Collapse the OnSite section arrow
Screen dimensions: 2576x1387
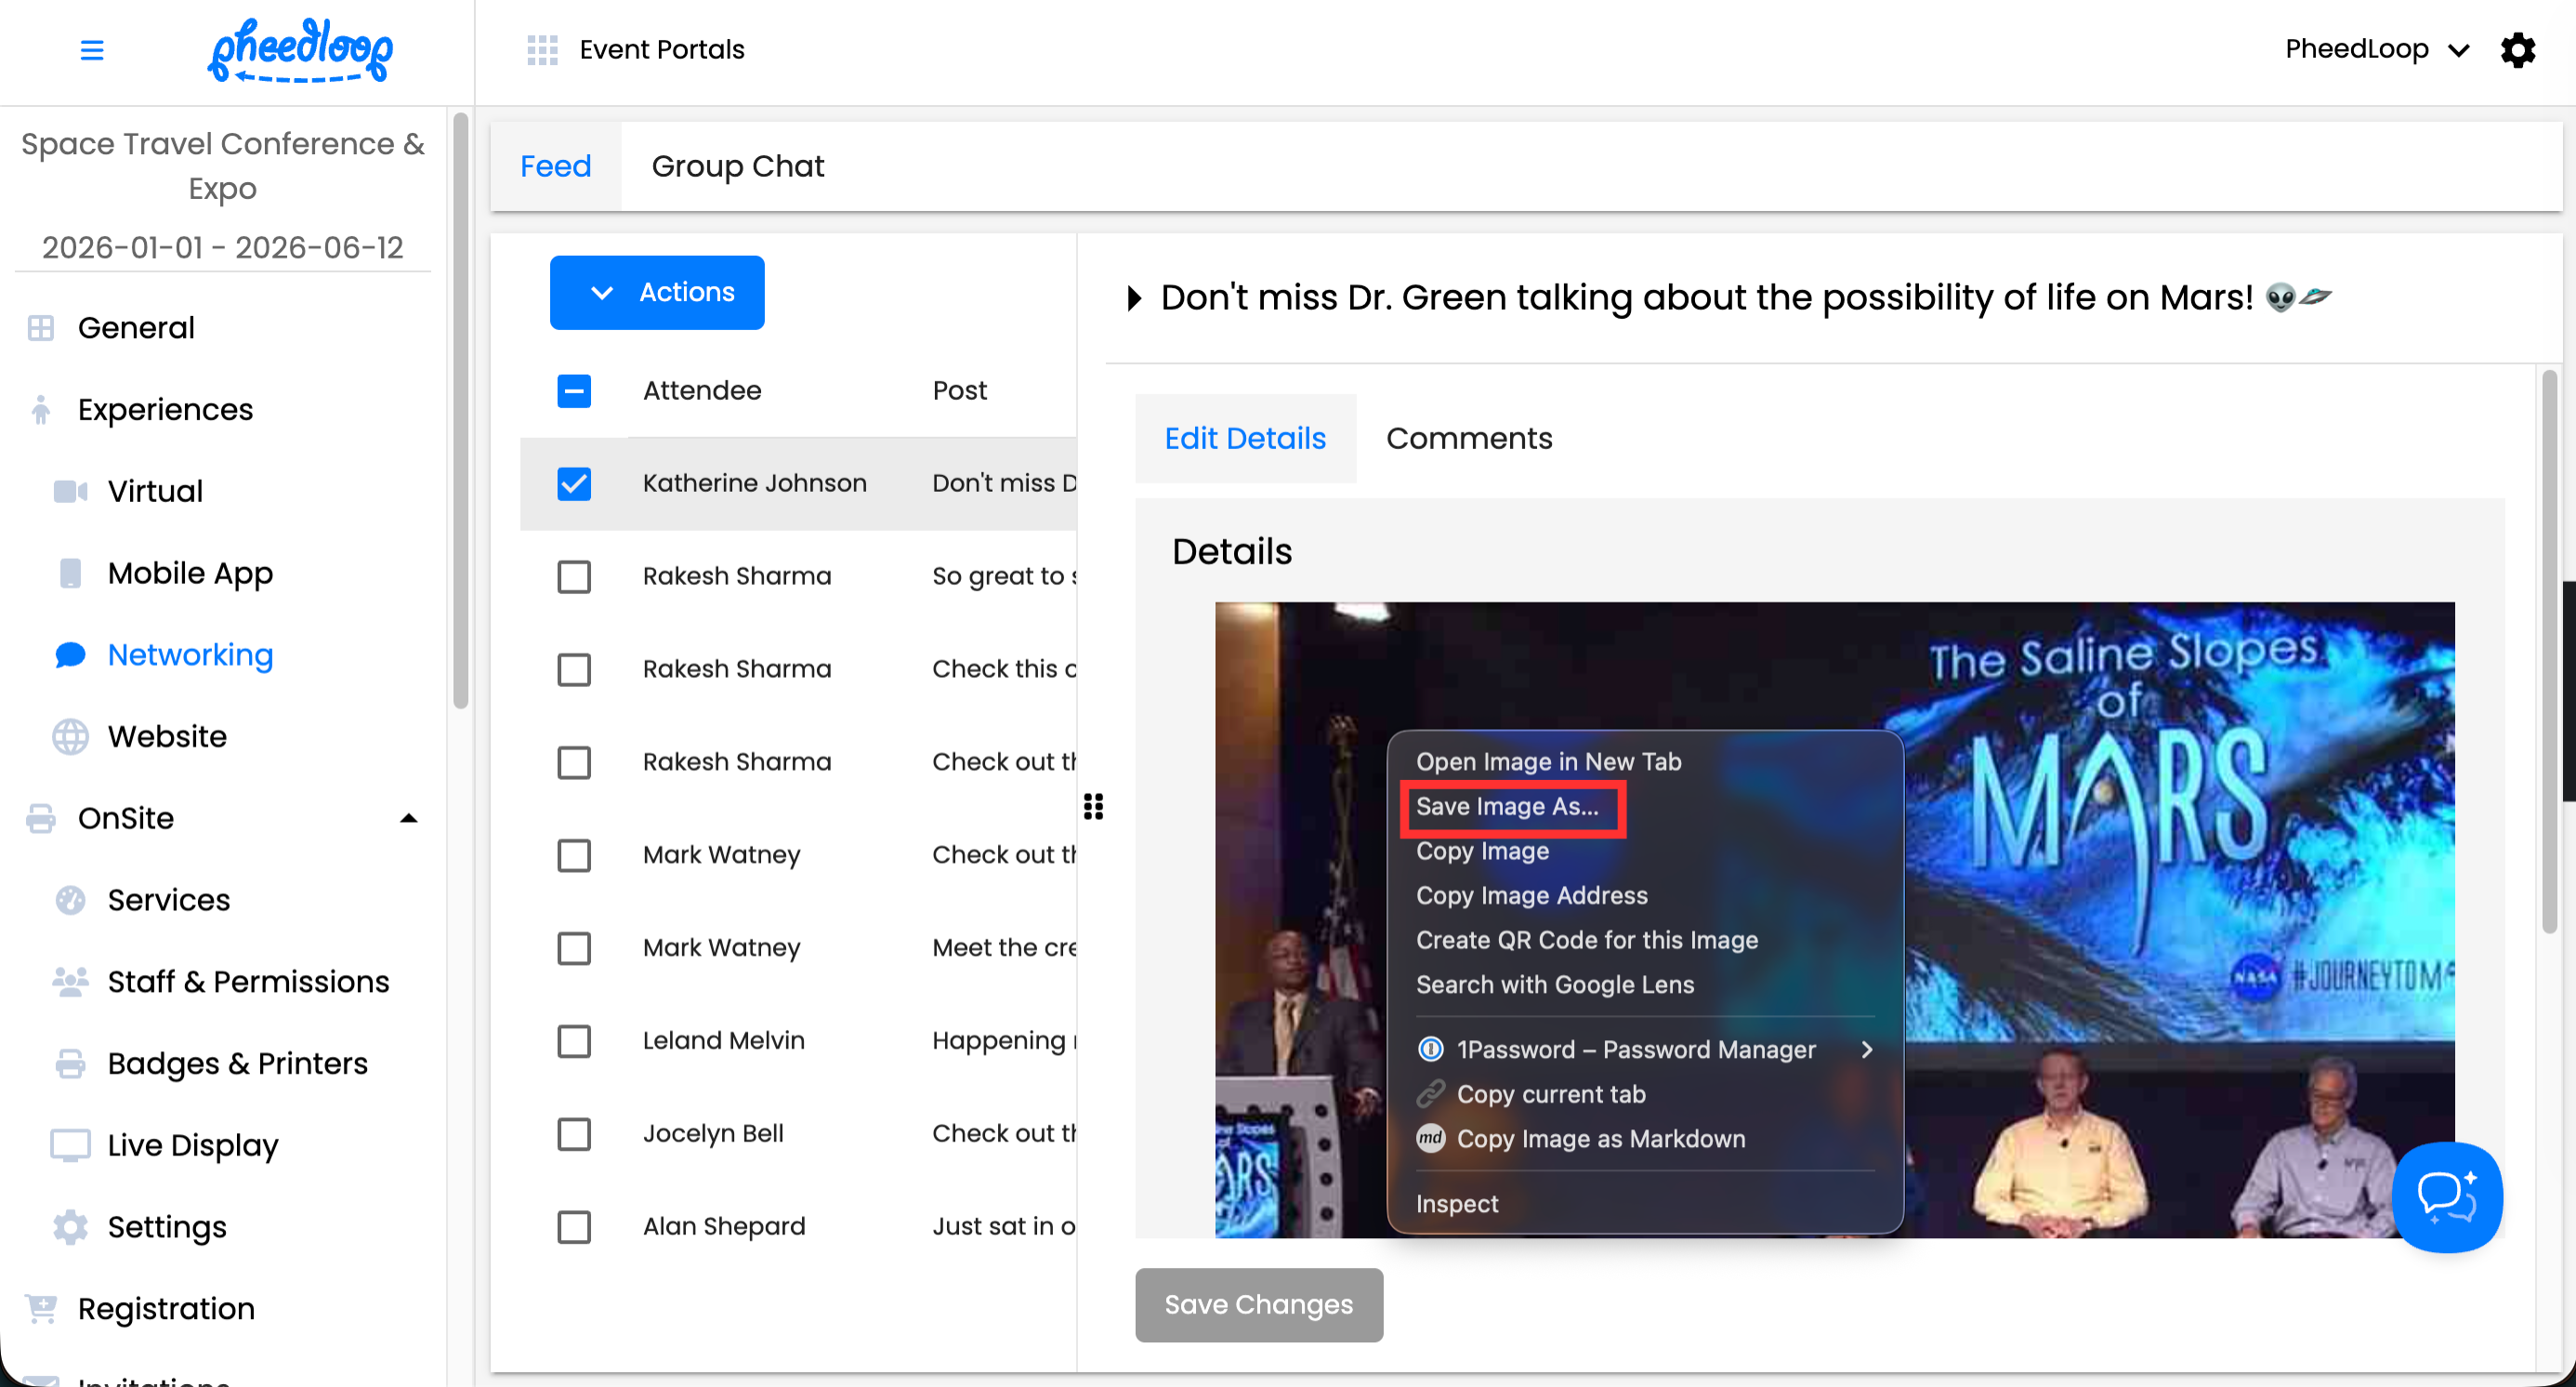(408, 818)
